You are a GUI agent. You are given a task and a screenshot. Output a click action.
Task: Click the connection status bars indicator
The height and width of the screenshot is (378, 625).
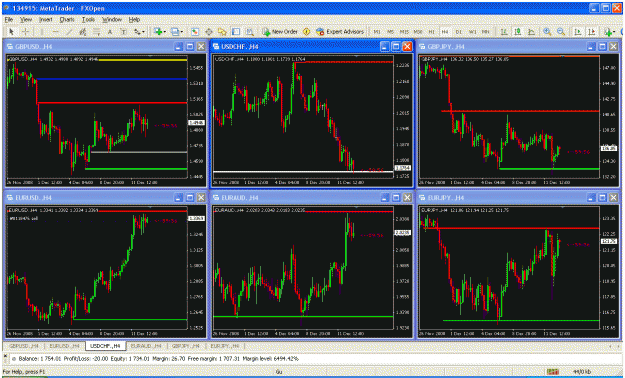(552, 372)
